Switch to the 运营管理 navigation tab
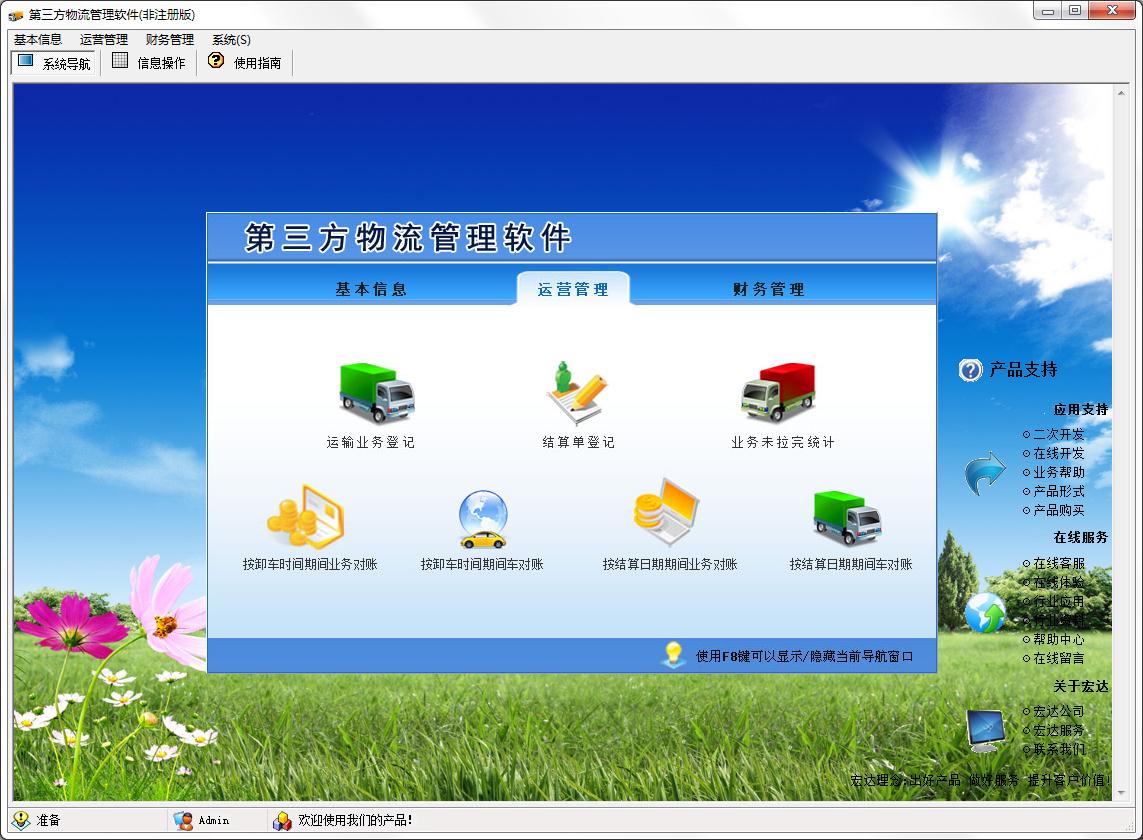Image resolution: width=1143 pixels, height=840 pixels. pyautogui.click(x=573, y=289)
